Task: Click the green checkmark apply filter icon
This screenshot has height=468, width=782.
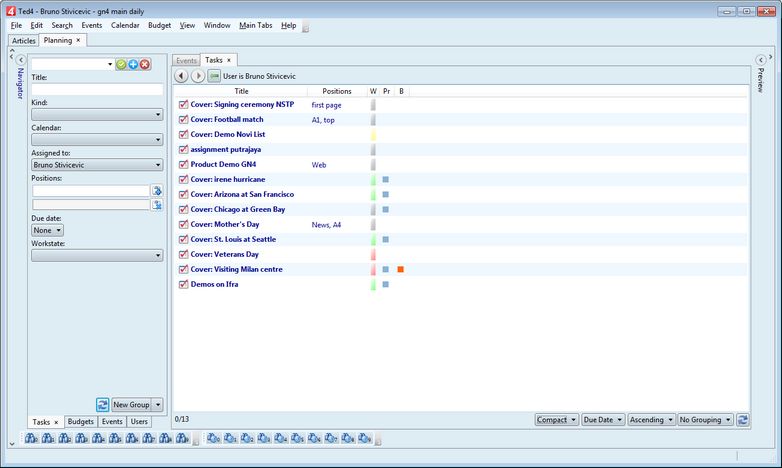Action: 121,64
